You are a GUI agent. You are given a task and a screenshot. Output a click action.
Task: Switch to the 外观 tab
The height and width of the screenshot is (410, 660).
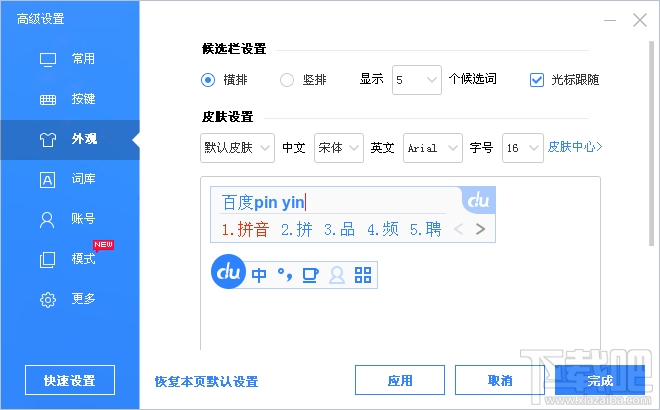(x=70, y=140)
